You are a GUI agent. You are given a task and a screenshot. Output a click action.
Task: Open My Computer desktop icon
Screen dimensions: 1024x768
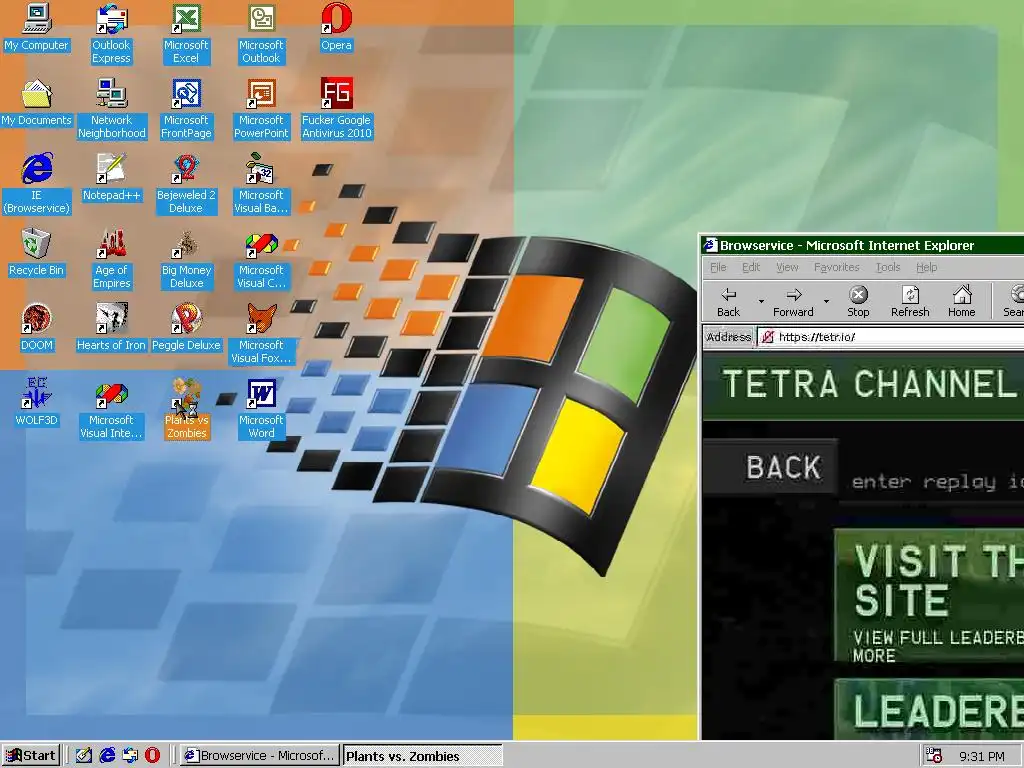tap(37, 27)
